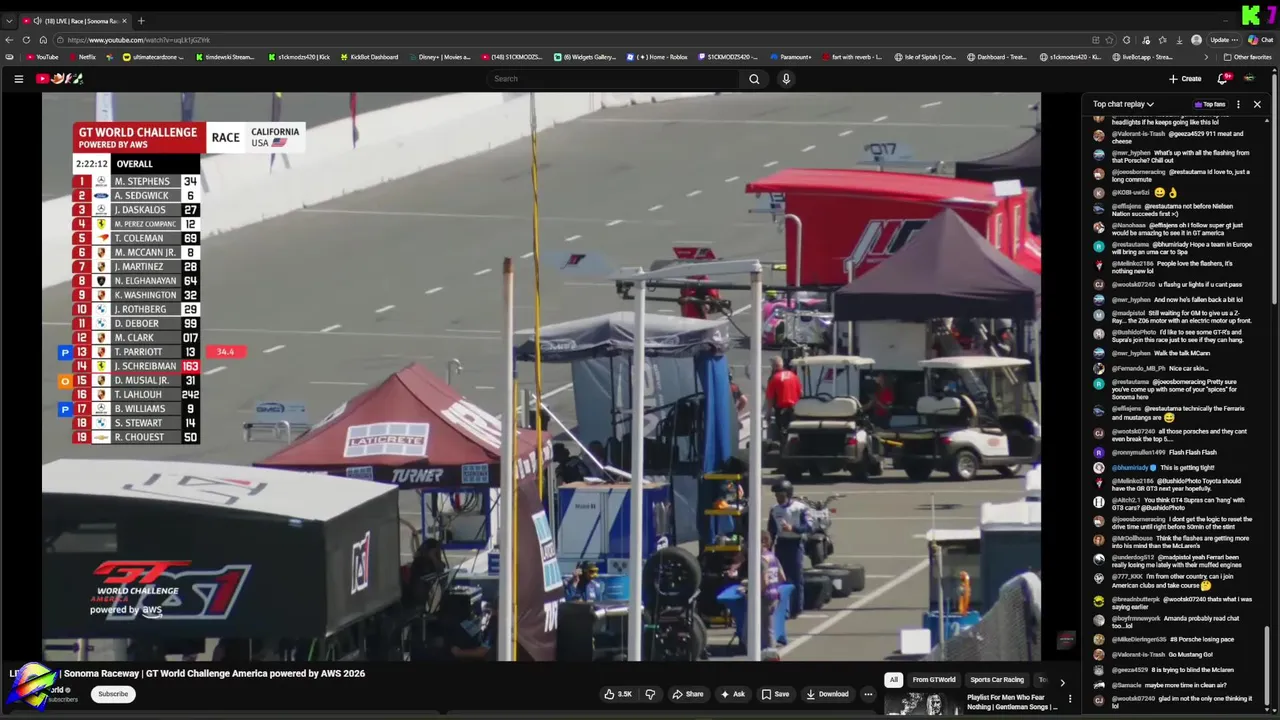Go back in the browser

(9, 40)
